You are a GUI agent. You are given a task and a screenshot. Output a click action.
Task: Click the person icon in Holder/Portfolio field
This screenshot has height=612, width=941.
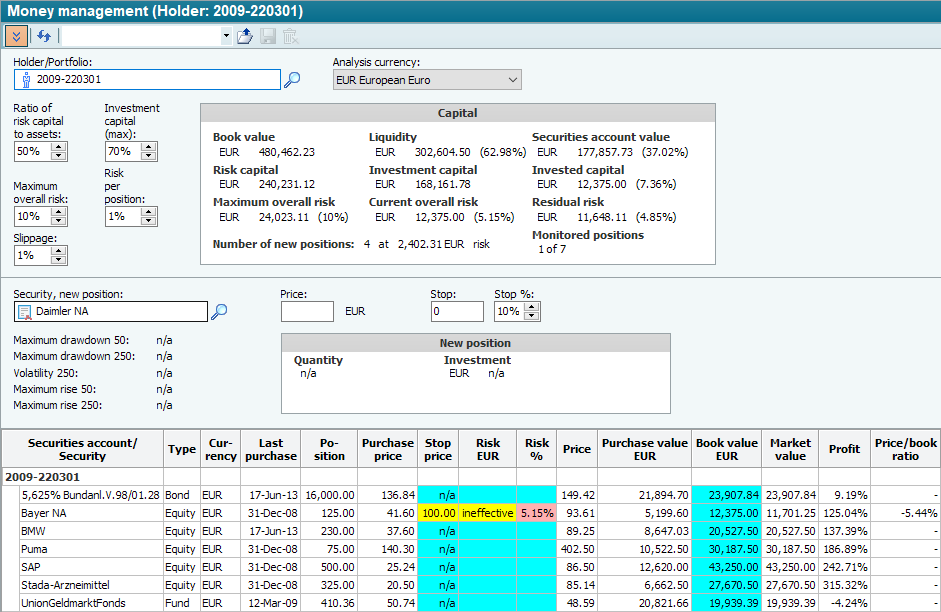point(26,80)
